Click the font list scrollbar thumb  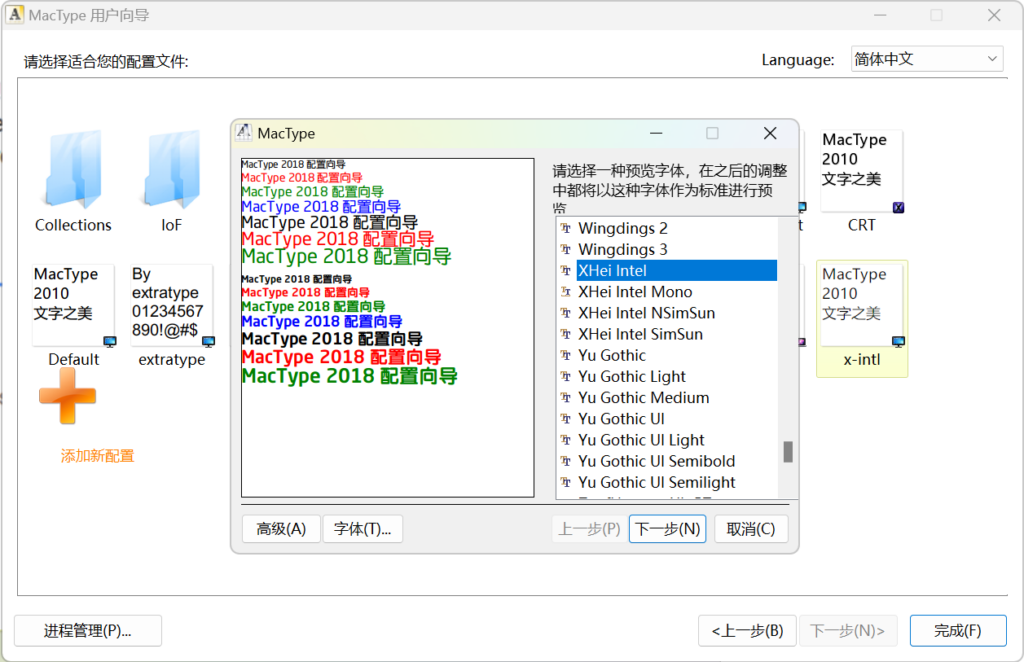tap(788, 452)
